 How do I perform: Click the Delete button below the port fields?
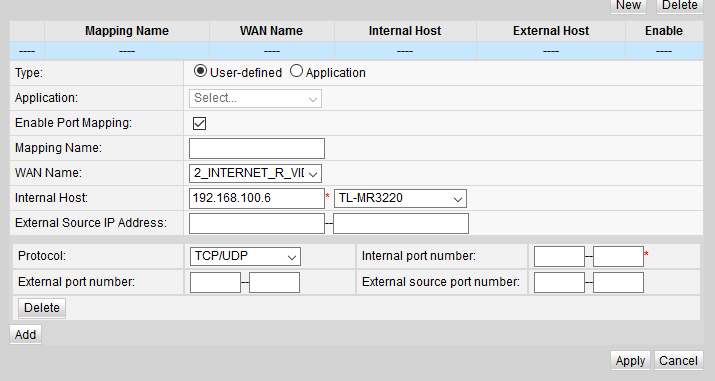[x=42, y=308]
